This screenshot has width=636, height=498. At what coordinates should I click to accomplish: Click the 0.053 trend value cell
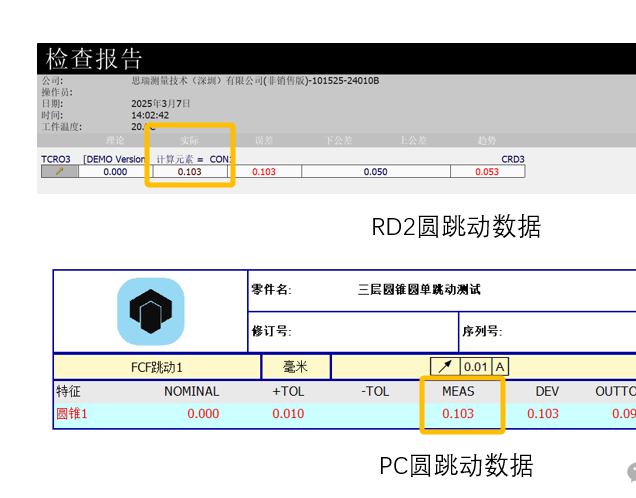(487, 172)
